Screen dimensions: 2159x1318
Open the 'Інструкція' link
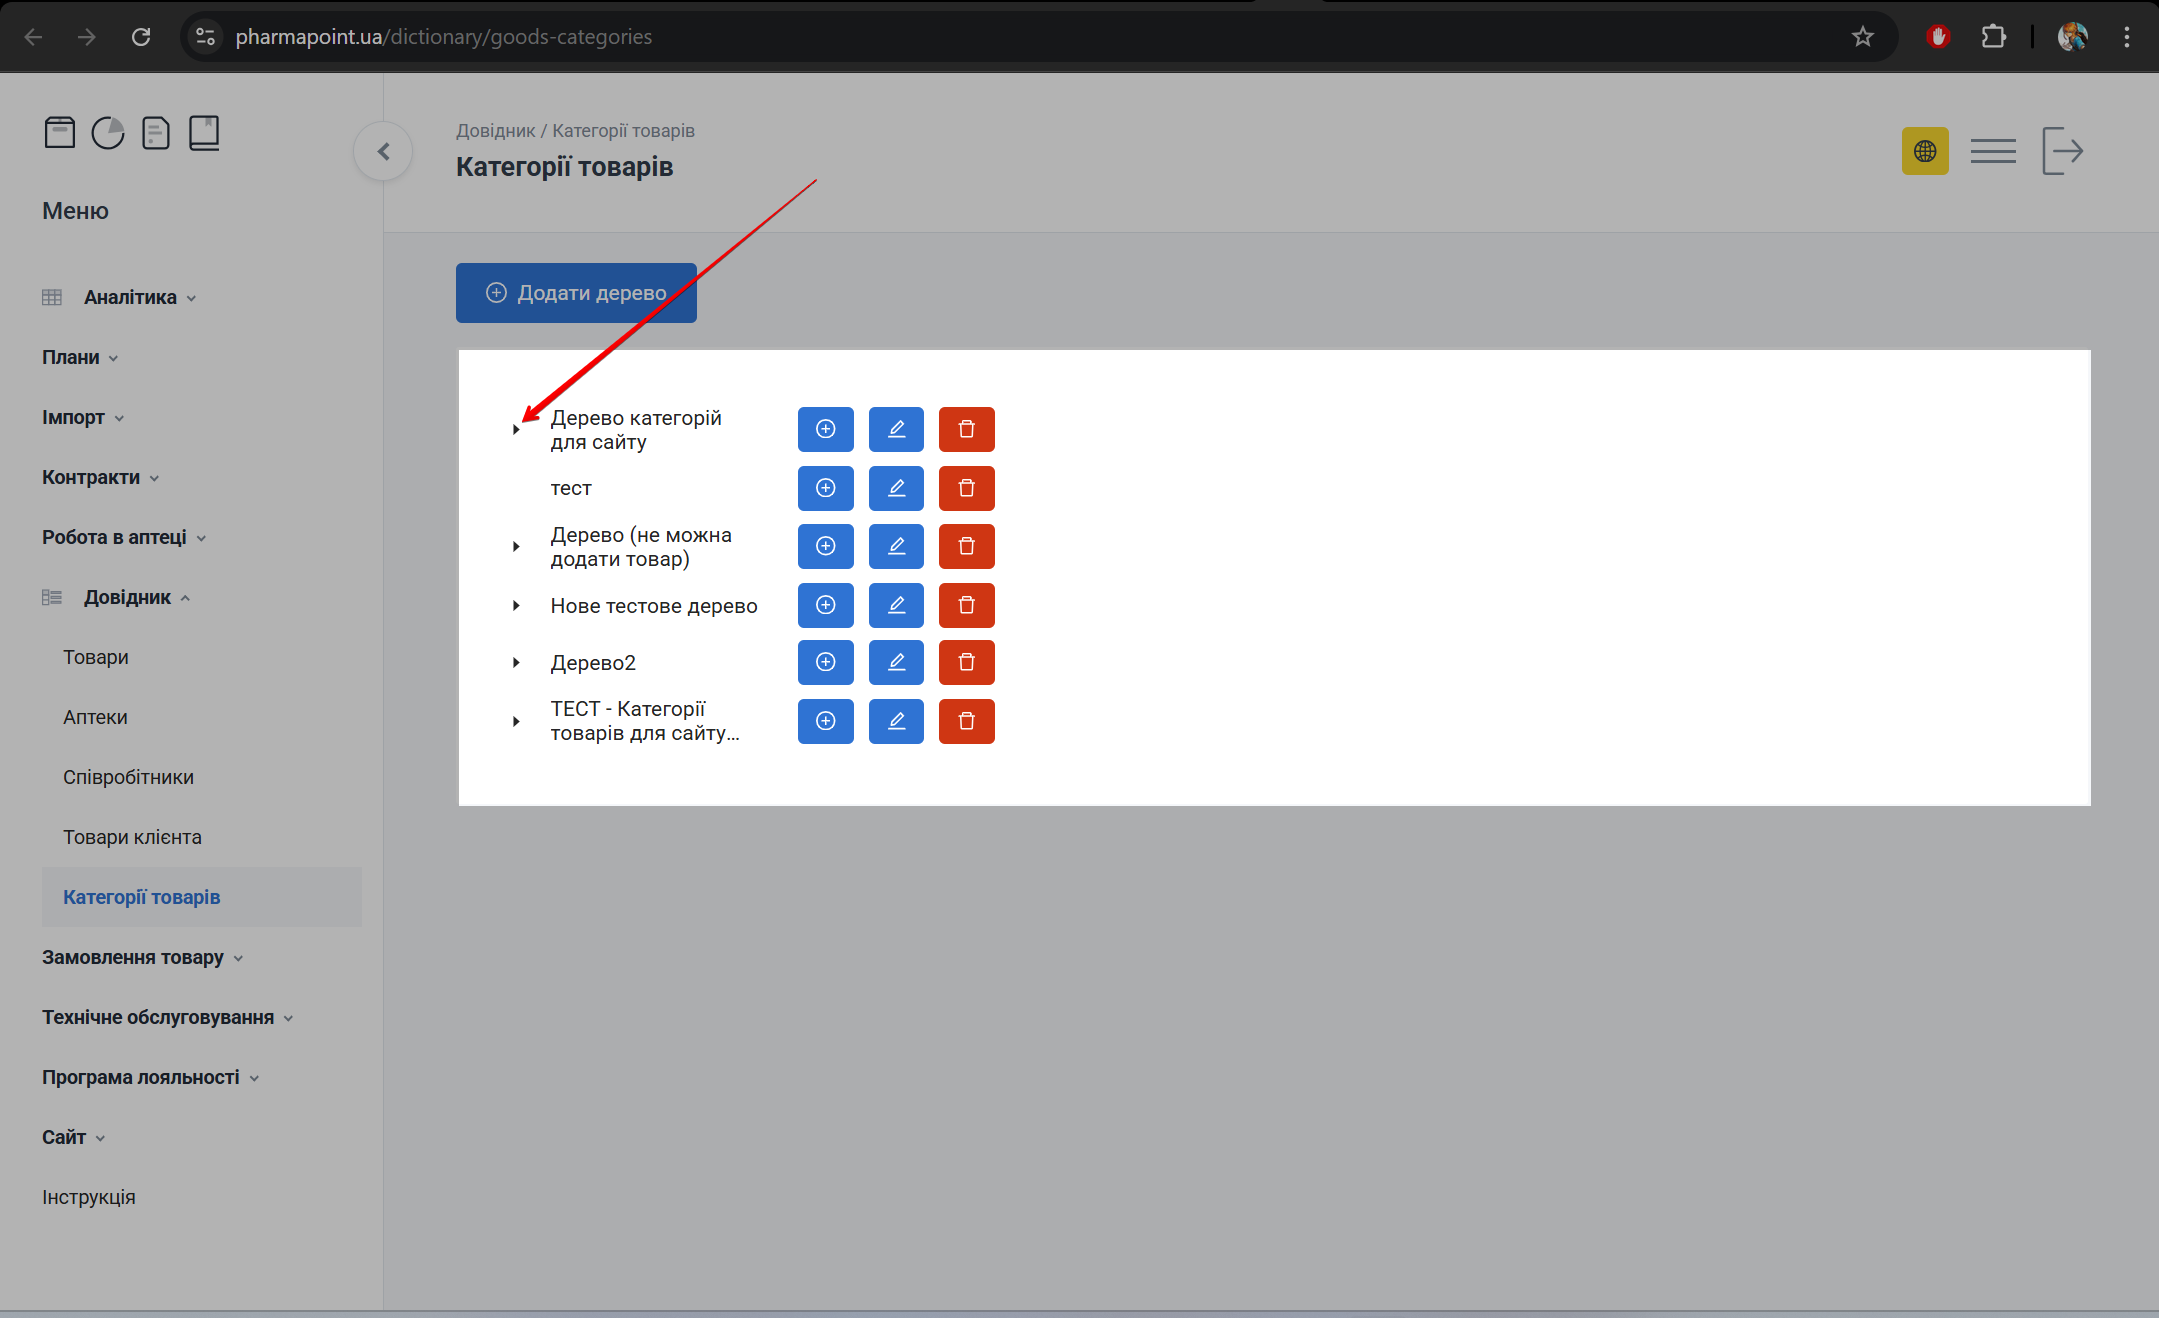click(x=88, y=1197)
